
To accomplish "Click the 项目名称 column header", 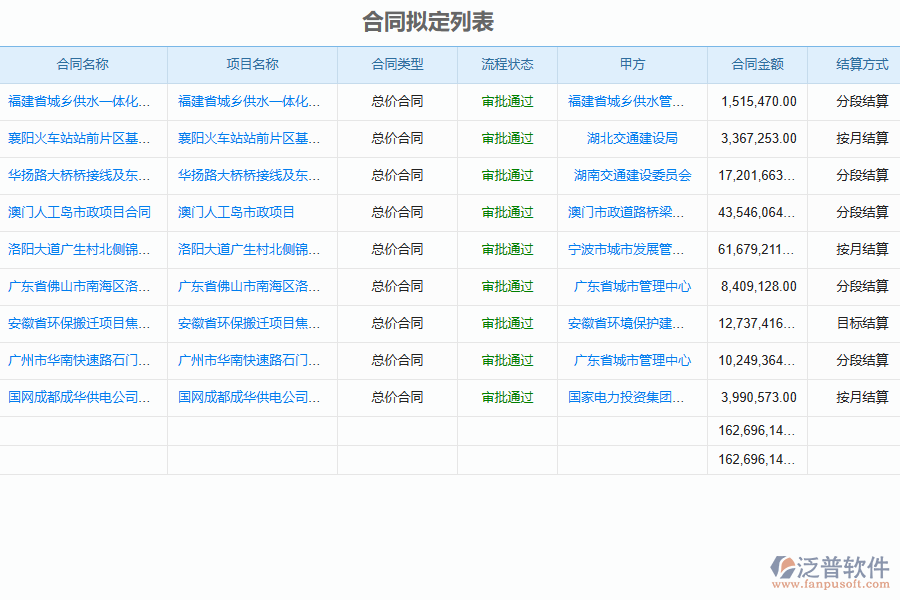I will [x=252, y=64].
